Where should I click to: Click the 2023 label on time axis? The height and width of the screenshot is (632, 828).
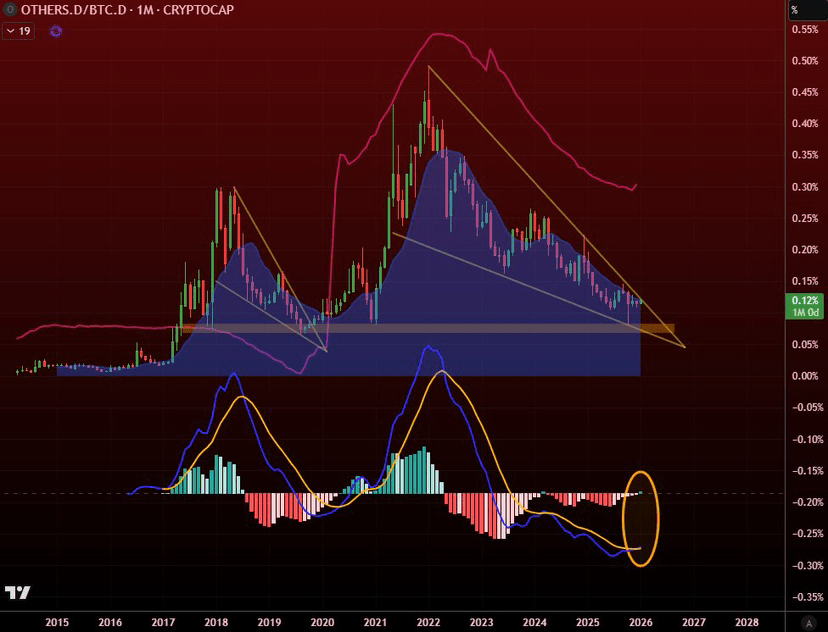click(482, 622)
